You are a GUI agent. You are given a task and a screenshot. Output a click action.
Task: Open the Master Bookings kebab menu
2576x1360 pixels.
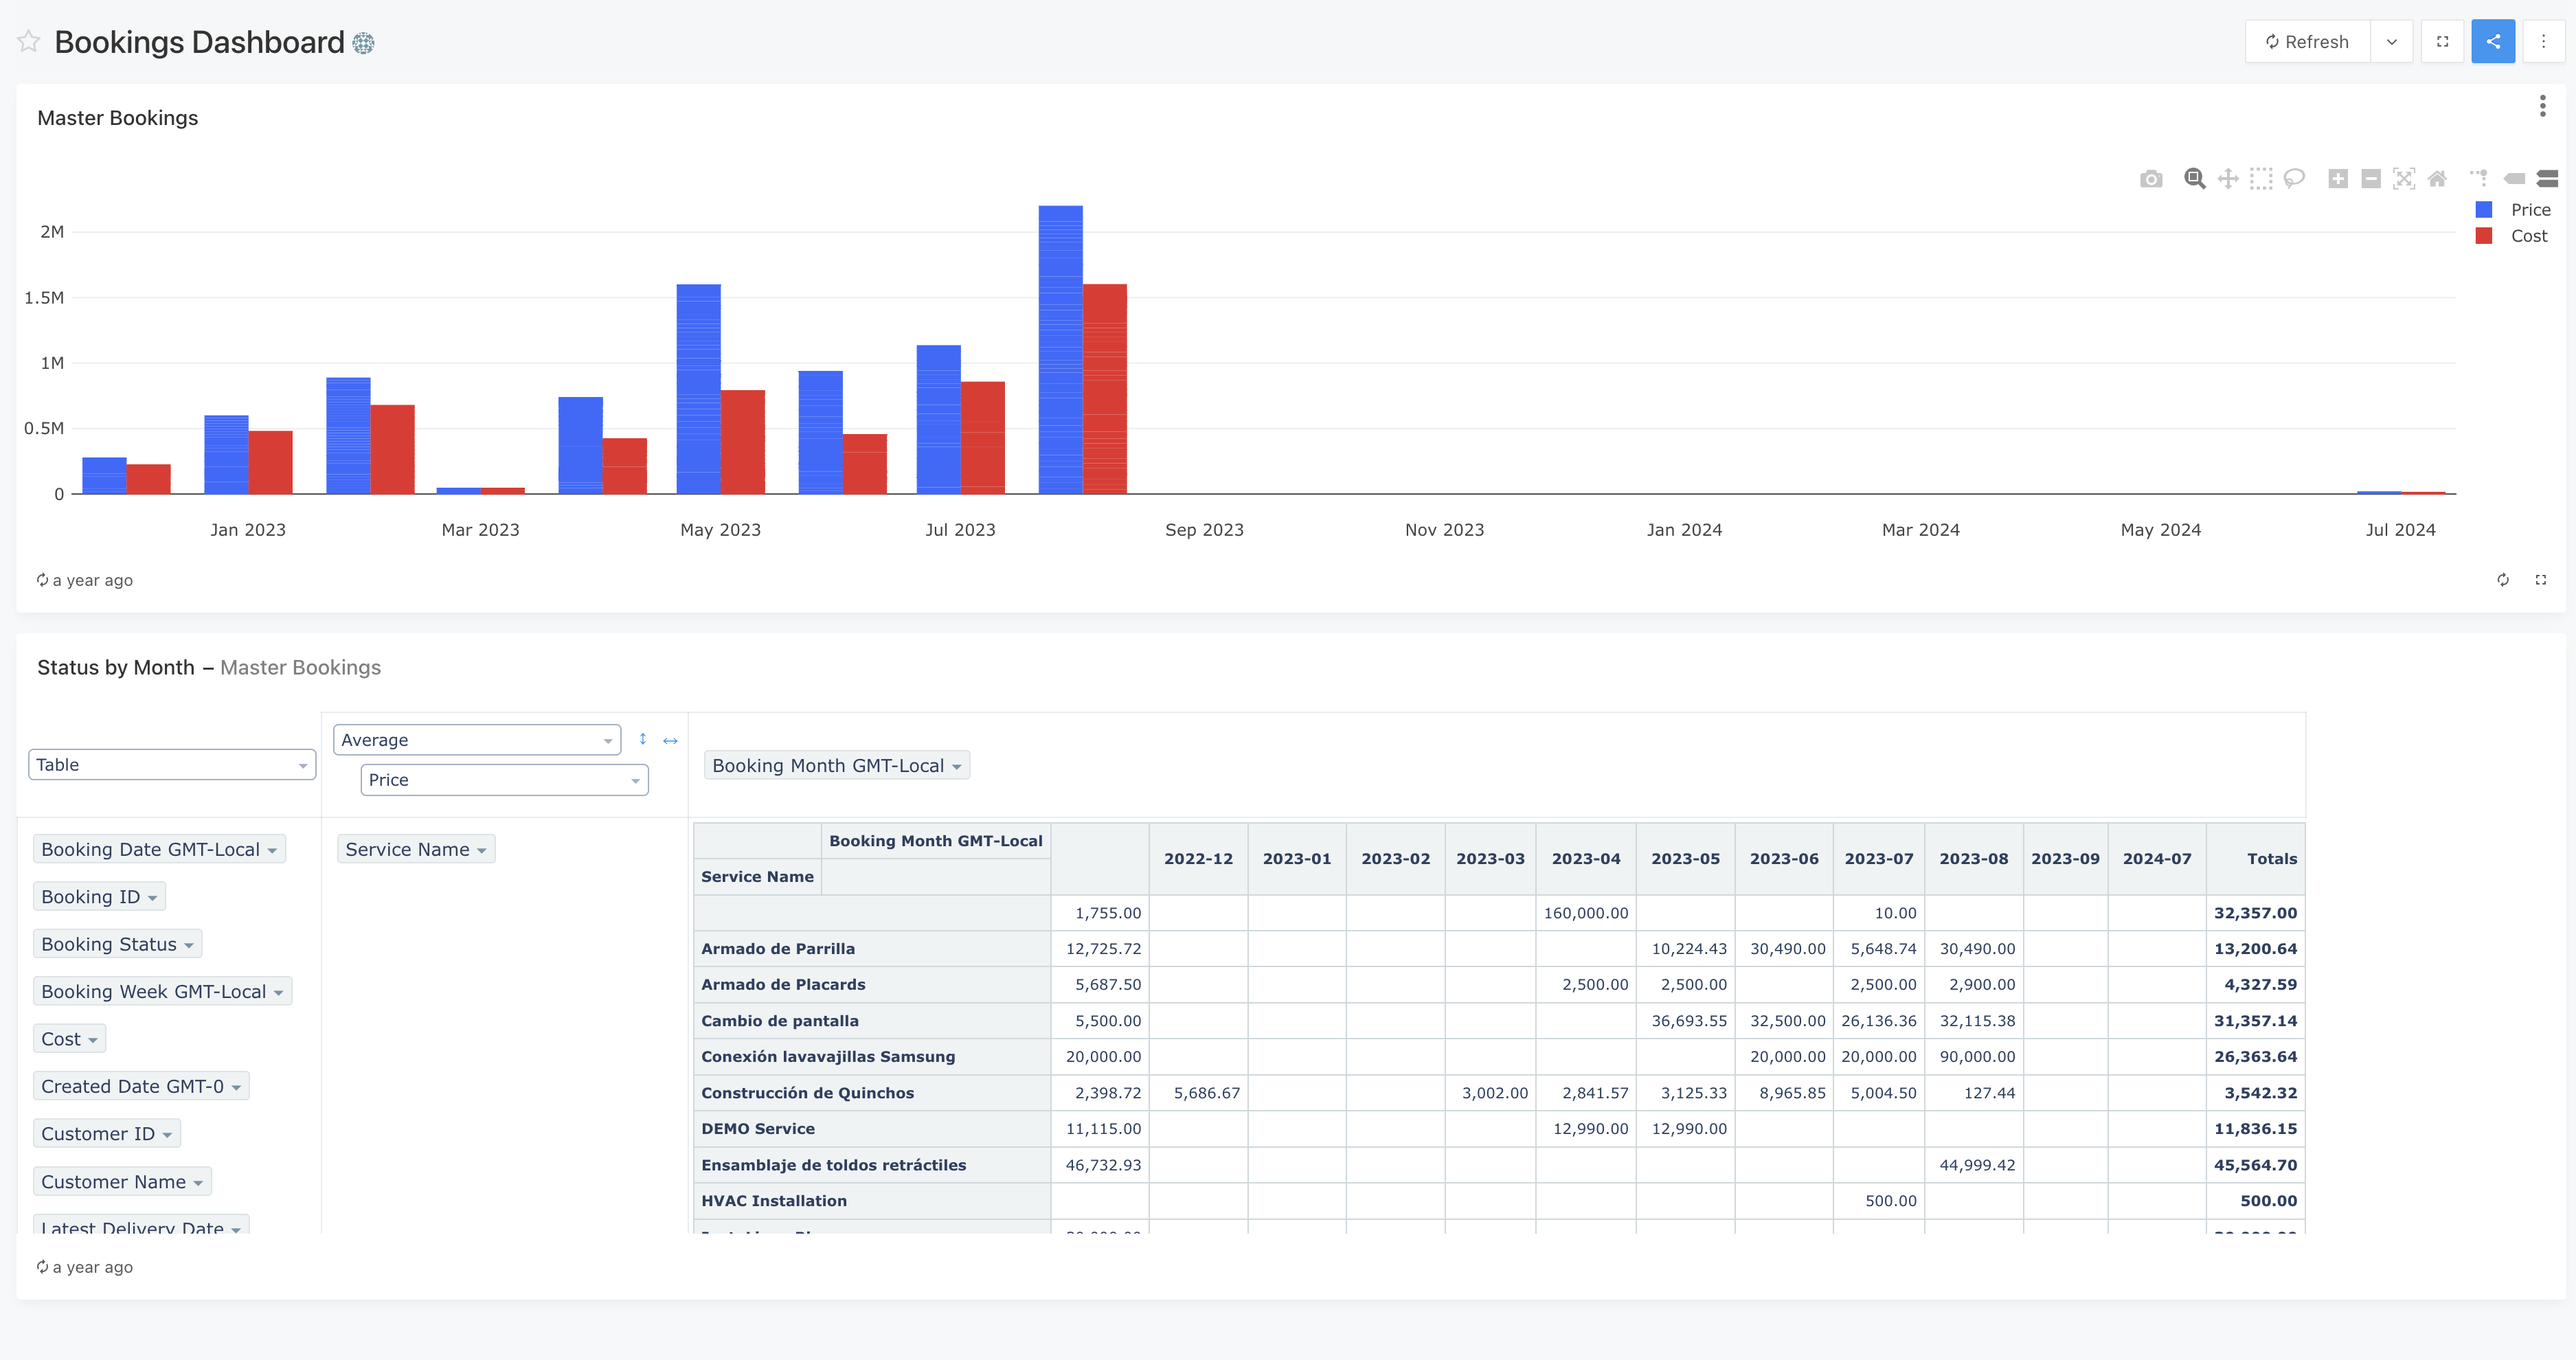[x=2542, y=105]
